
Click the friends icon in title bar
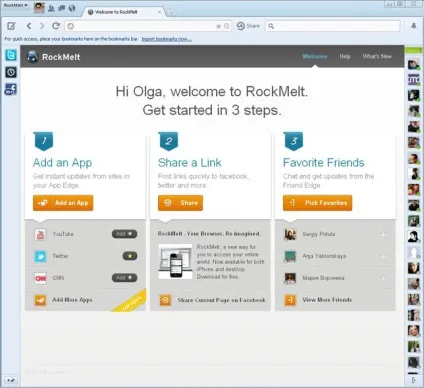point(51,8)
